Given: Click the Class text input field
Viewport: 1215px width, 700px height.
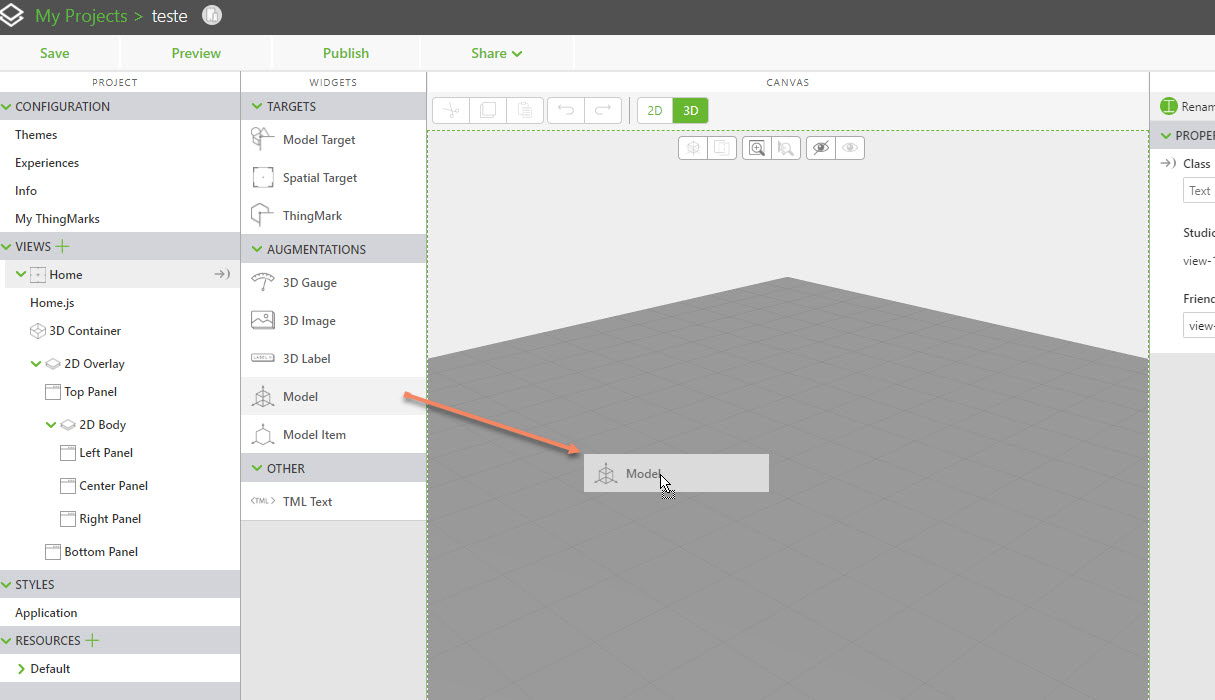Looking at the screenshot, I should coord(1200,190).
